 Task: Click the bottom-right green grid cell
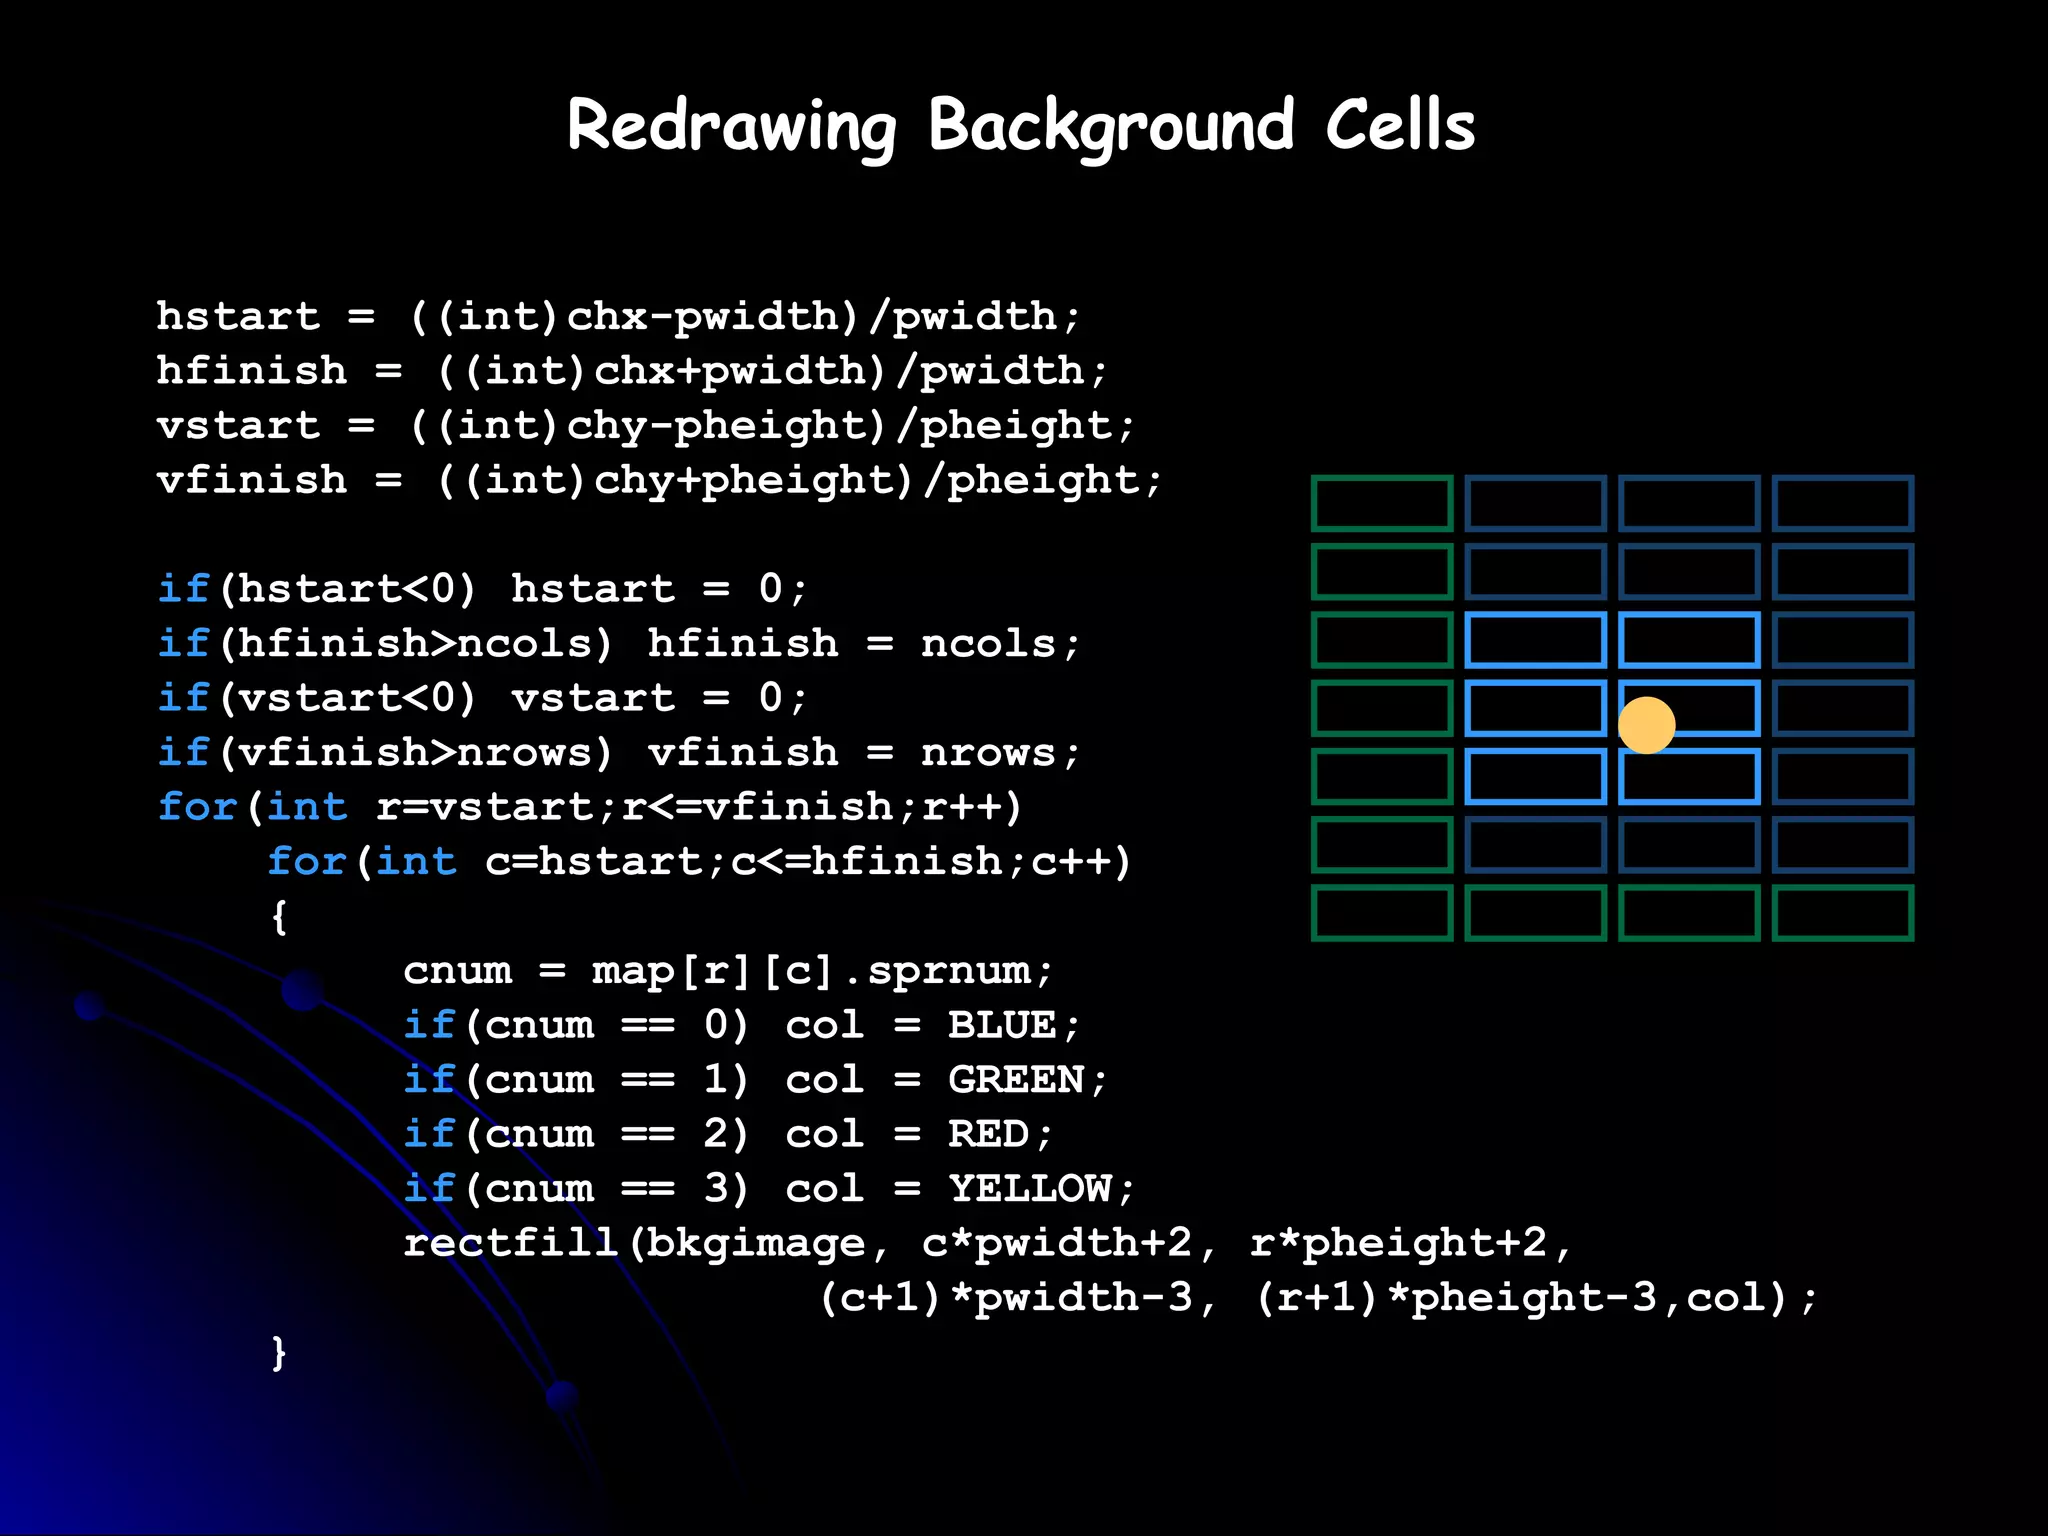(x=1842, y=913)
